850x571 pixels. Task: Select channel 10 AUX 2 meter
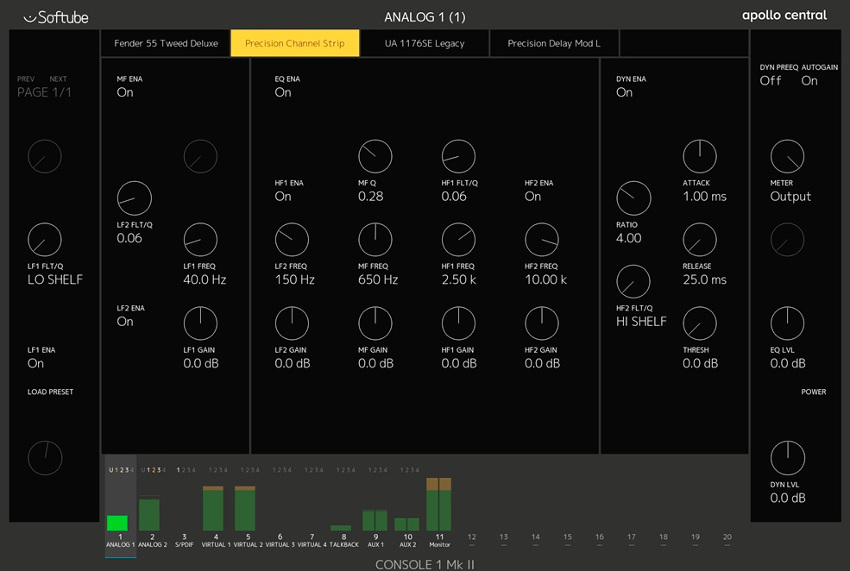tap(407, 524)
